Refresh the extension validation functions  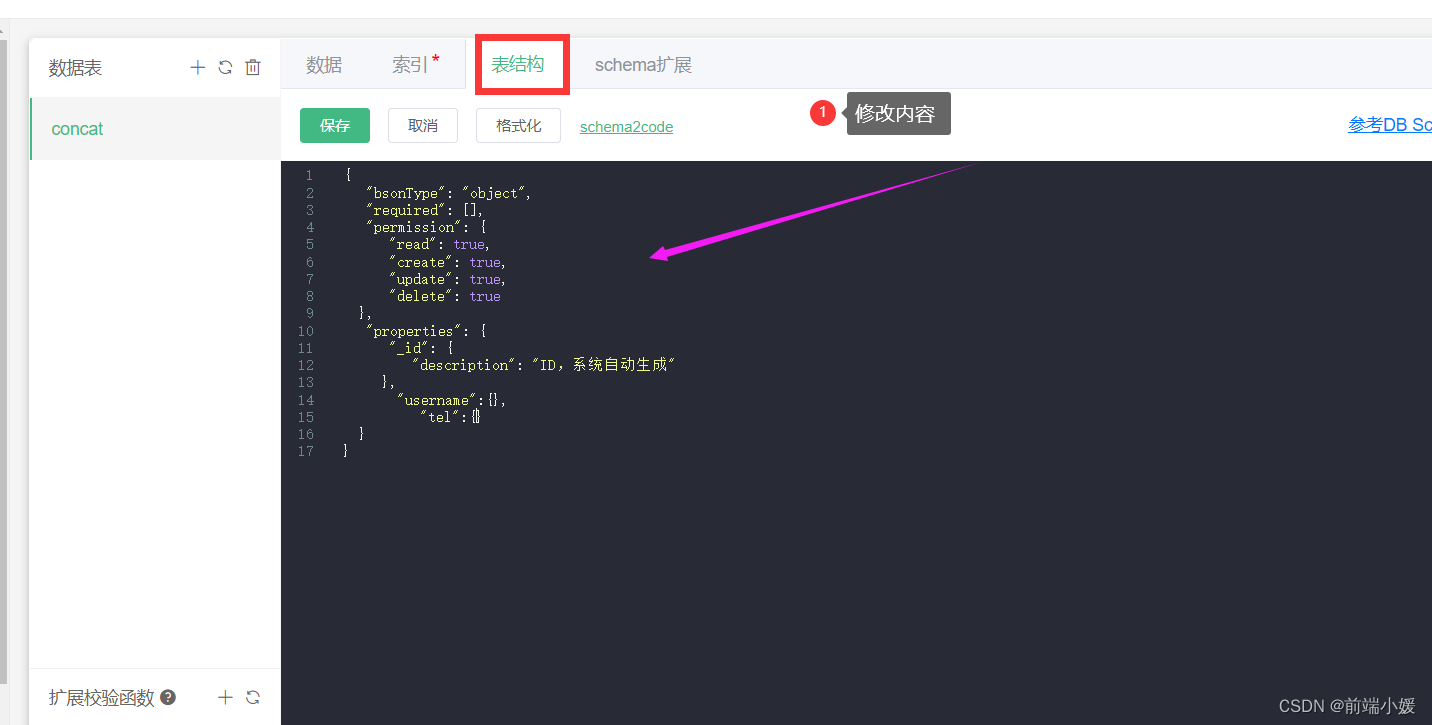coord(253,698)
